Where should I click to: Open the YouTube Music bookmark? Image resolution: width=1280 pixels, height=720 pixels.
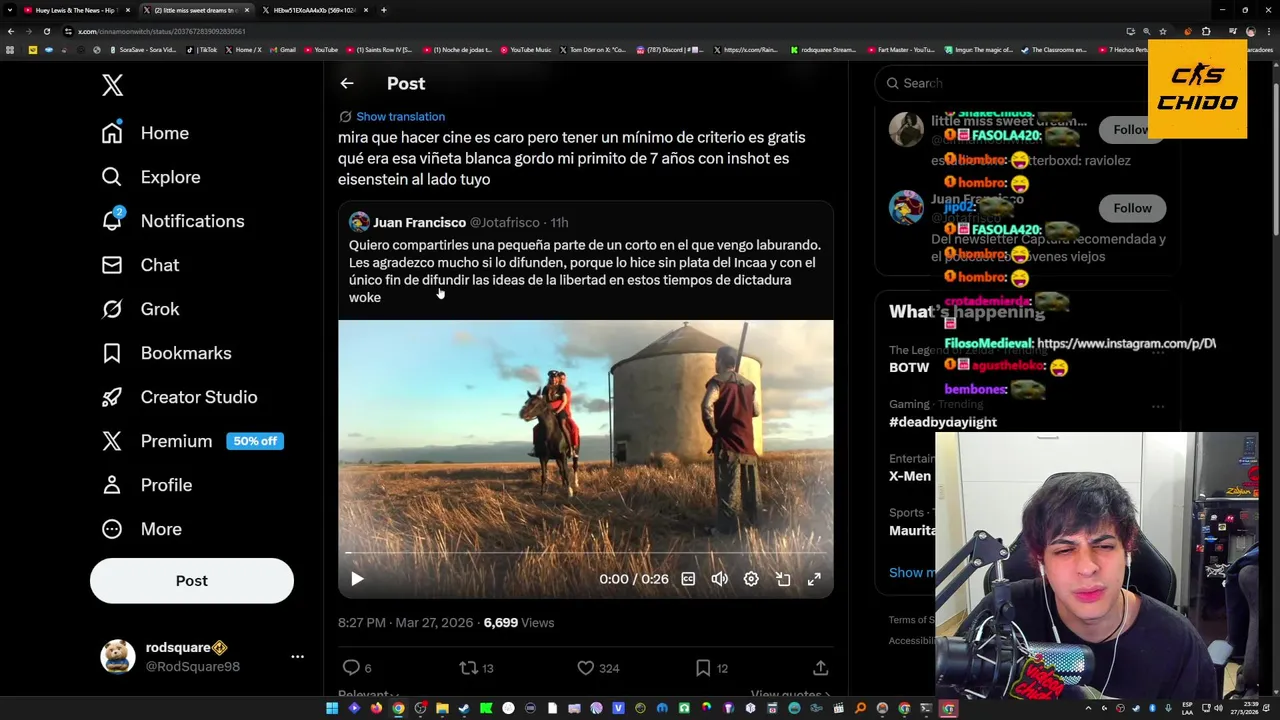526,49
